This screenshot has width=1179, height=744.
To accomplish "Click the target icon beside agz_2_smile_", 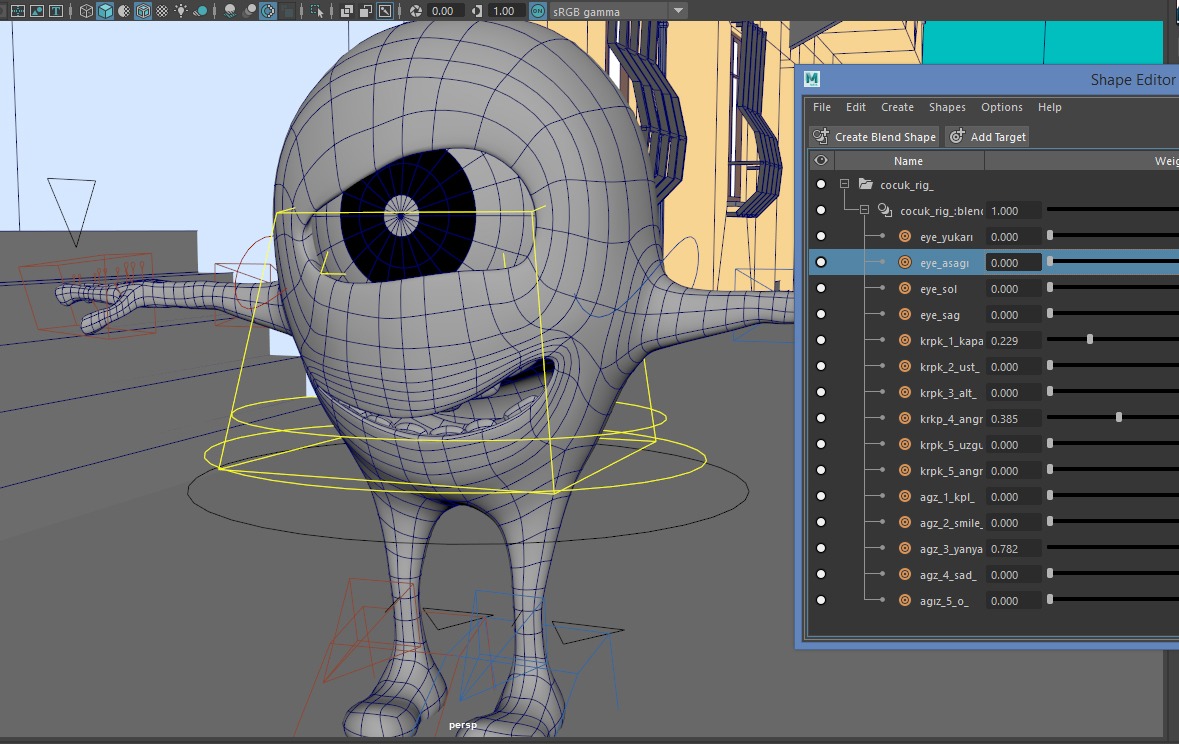I will click(x=904, y=523).
